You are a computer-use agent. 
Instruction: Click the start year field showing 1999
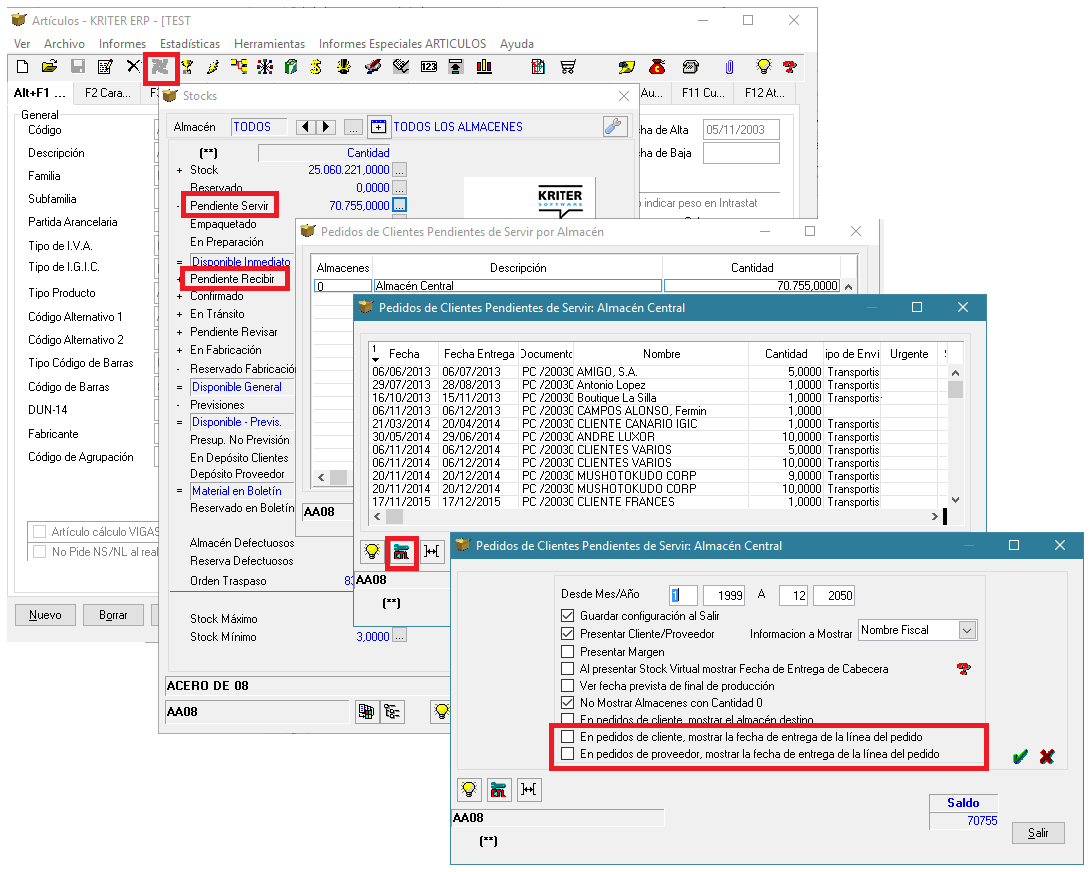(724, 595)
